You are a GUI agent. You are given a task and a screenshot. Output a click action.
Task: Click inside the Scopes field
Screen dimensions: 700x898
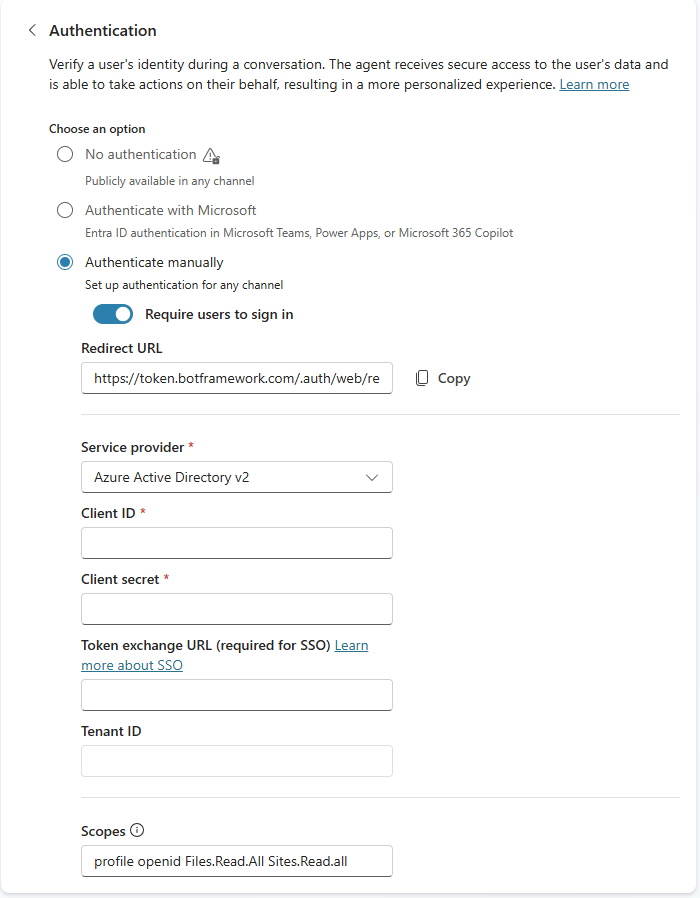click(x=236, y=861)
